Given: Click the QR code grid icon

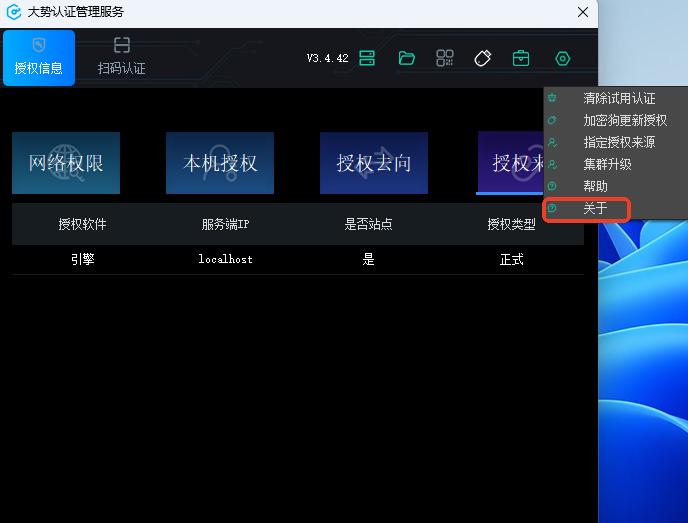Looking at the screenshot, I should point(444,58).
